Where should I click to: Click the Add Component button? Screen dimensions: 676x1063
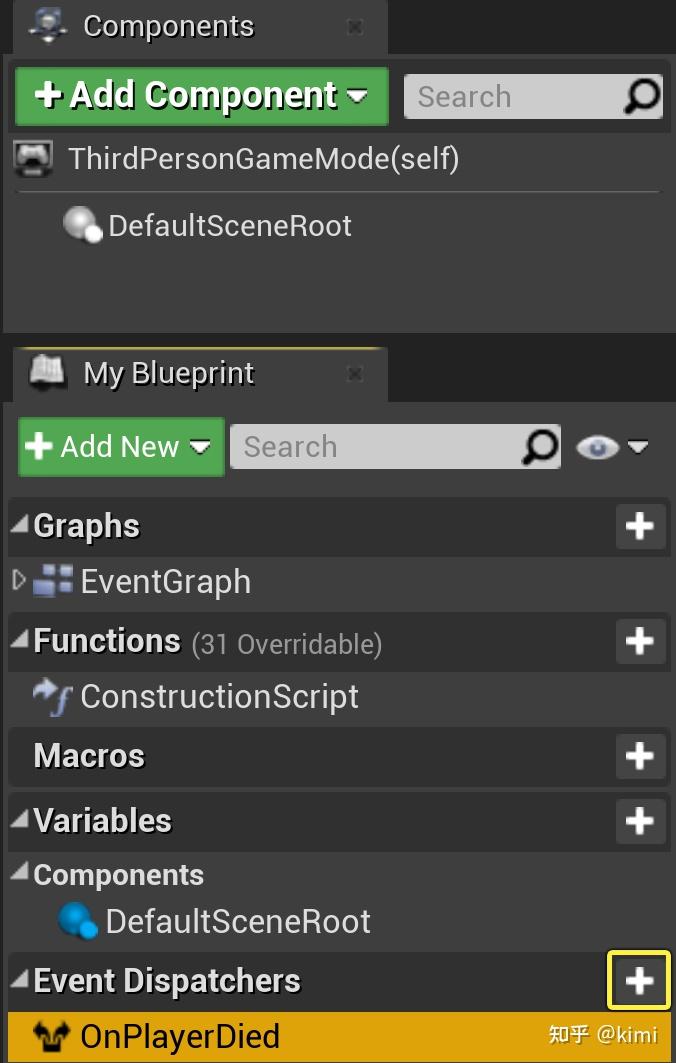(201, 96)
